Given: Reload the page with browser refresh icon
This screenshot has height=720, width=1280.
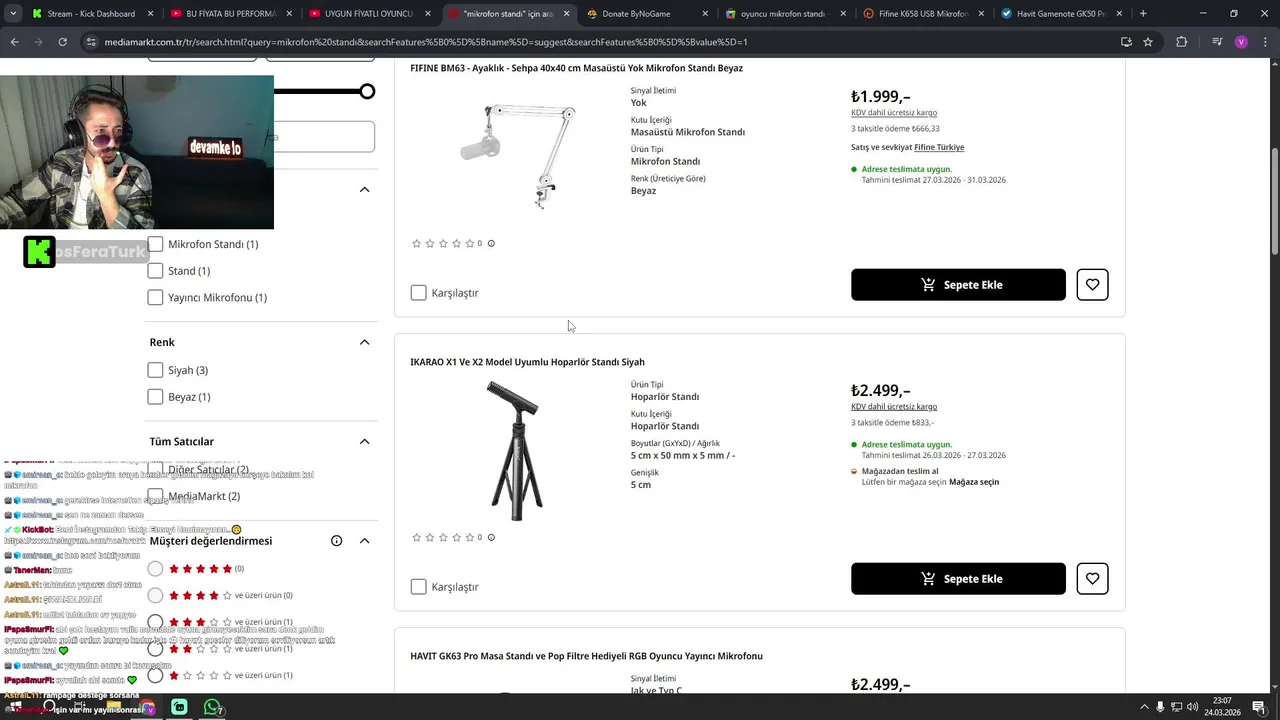Looking at the screenshot, I should pos(62,42).
